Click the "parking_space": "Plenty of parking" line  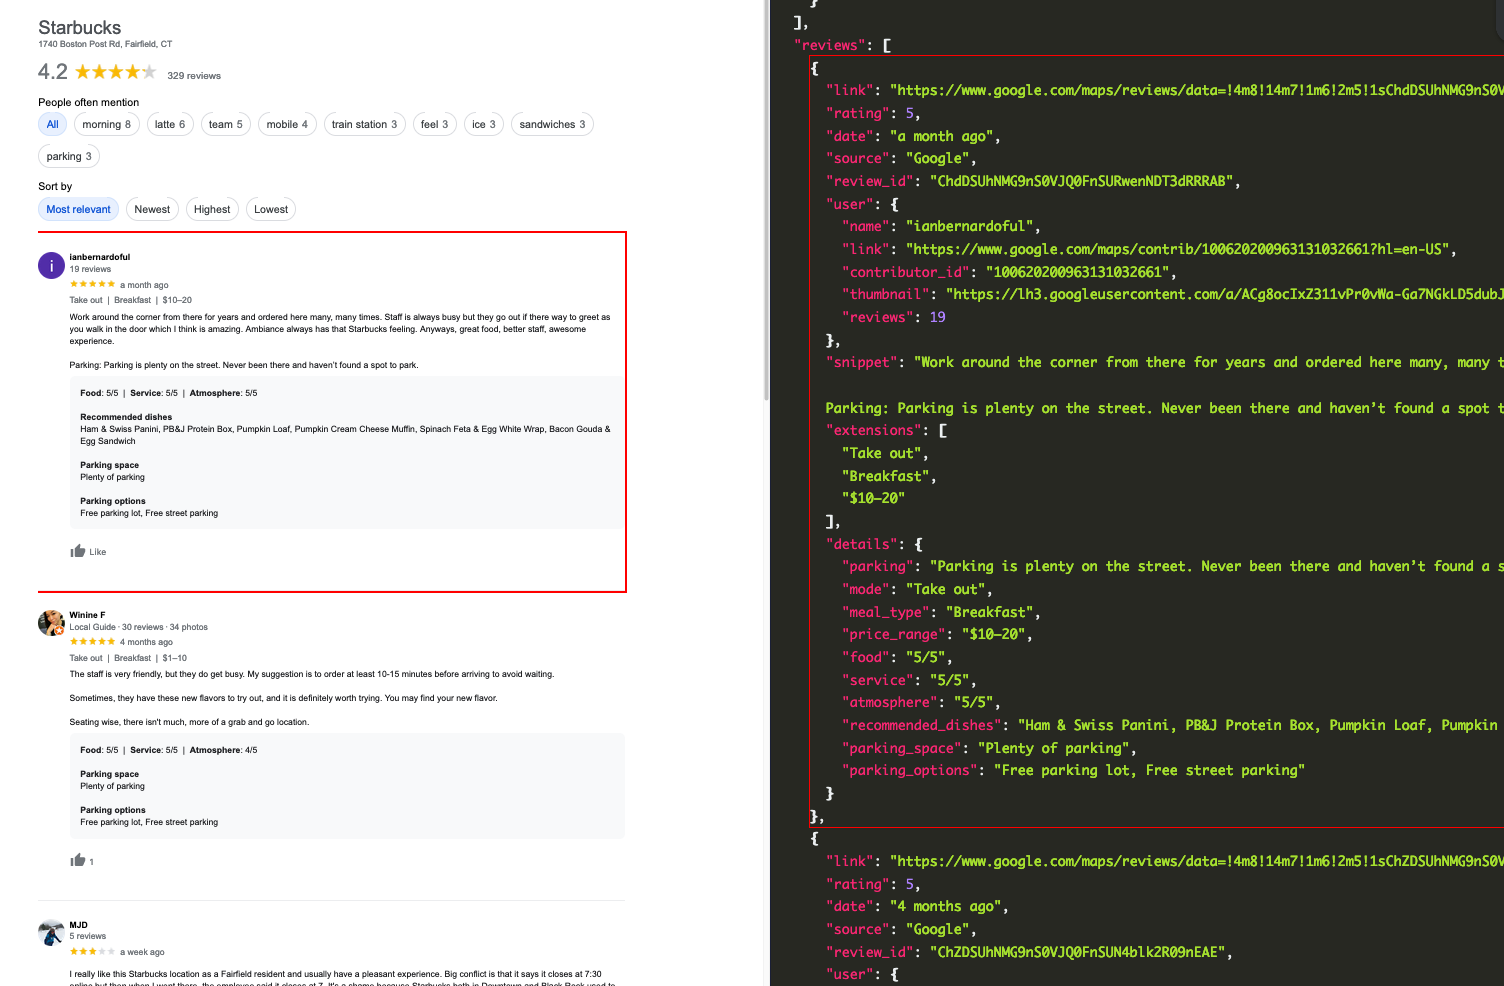[989, 748]
